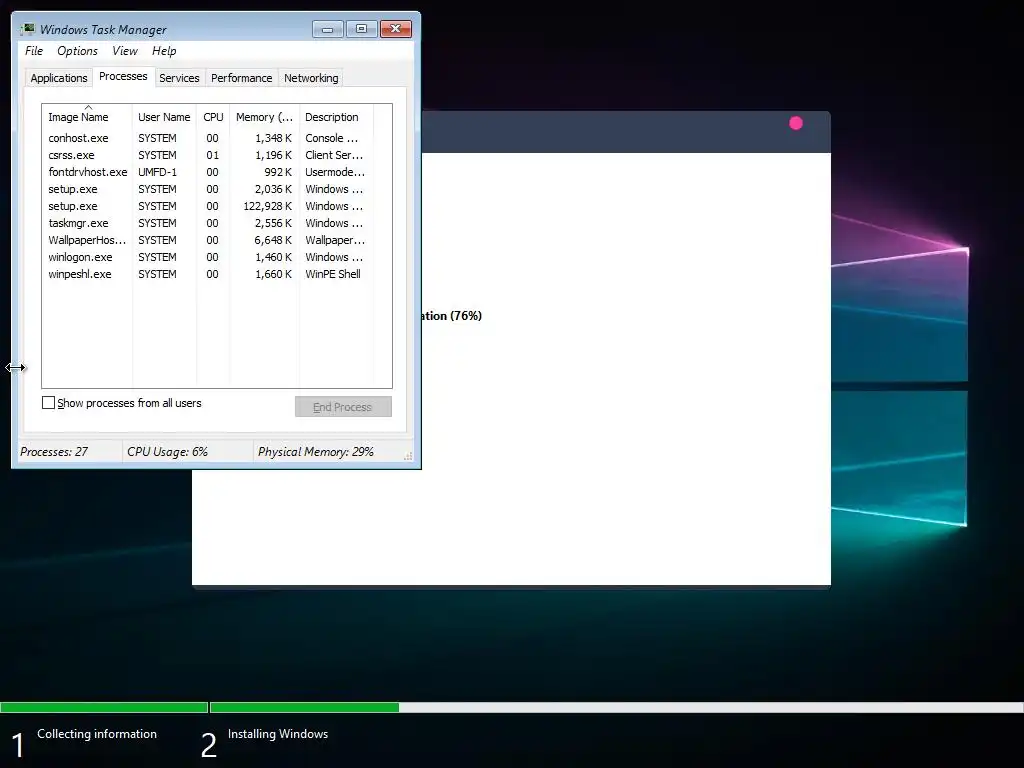Minimize the Windows Task Manager window
The width and height of the screenshot is (1024, 768).
tap(327, 29)
